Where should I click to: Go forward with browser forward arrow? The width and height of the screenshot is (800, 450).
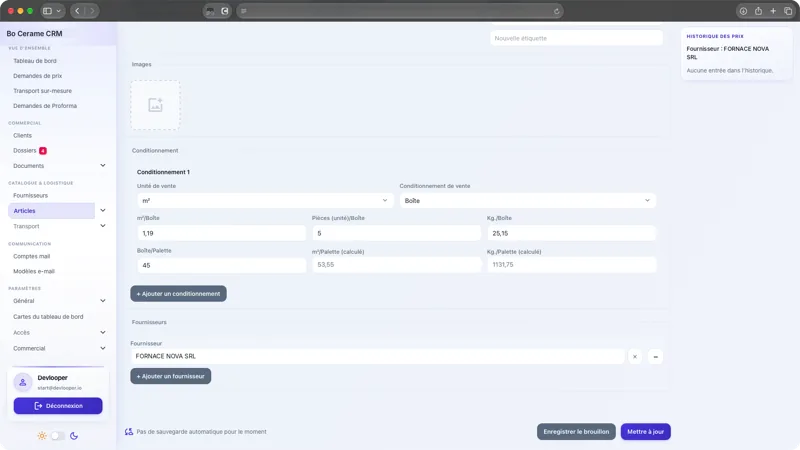tap(92, 11)
